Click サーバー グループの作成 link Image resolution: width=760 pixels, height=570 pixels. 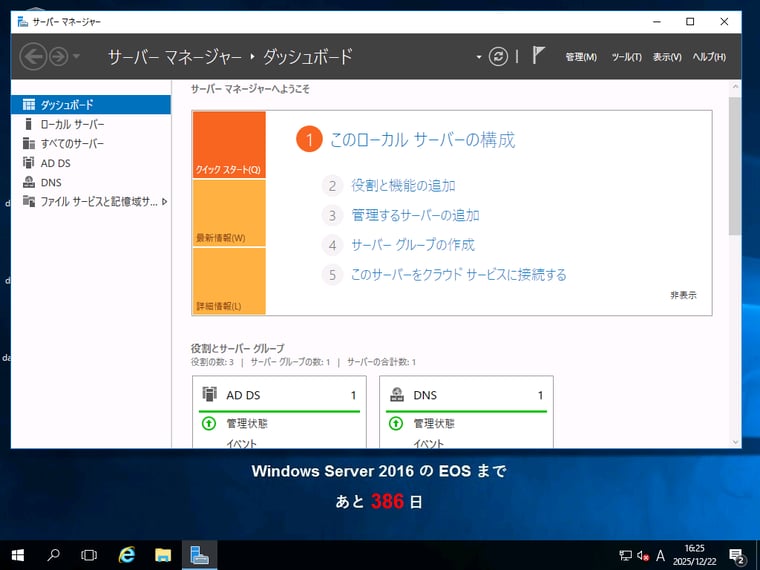413,245
